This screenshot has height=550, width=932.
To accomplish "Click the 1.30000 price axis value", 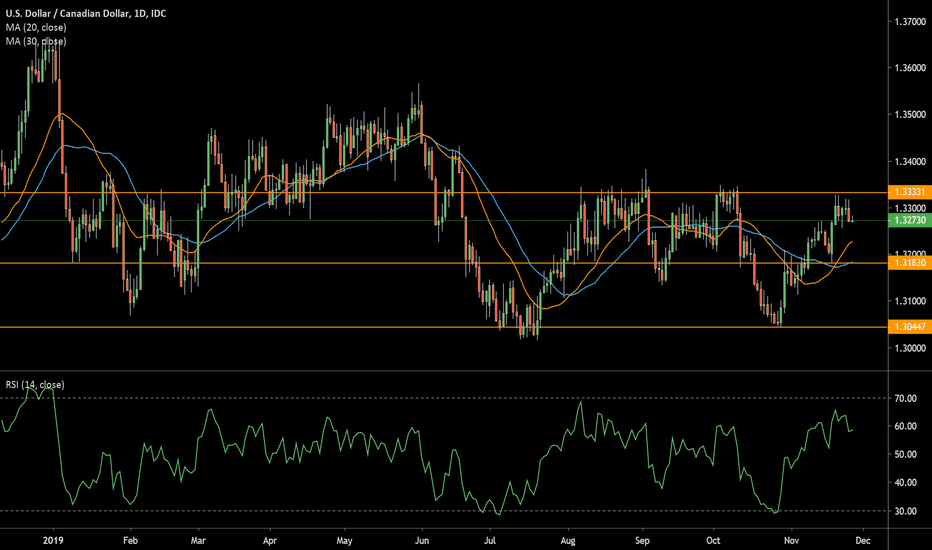I will tap(910, 348).
